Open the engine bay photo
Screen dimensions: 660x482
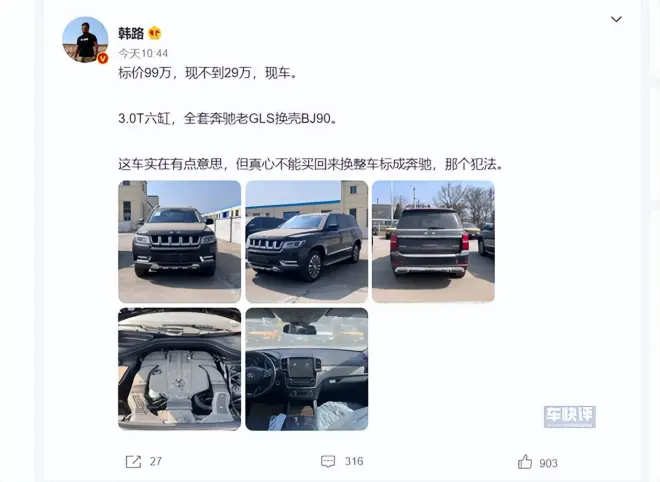click(180, 369)
